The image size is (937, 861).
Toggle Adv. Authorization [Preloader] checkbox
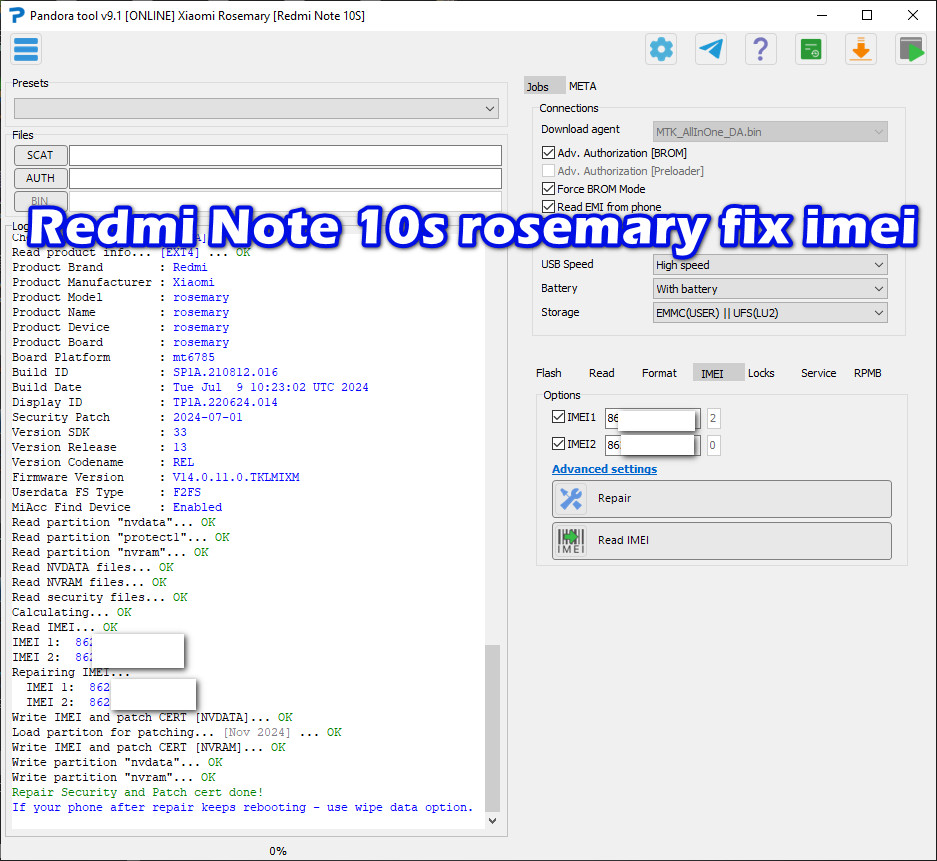point(548,171)
